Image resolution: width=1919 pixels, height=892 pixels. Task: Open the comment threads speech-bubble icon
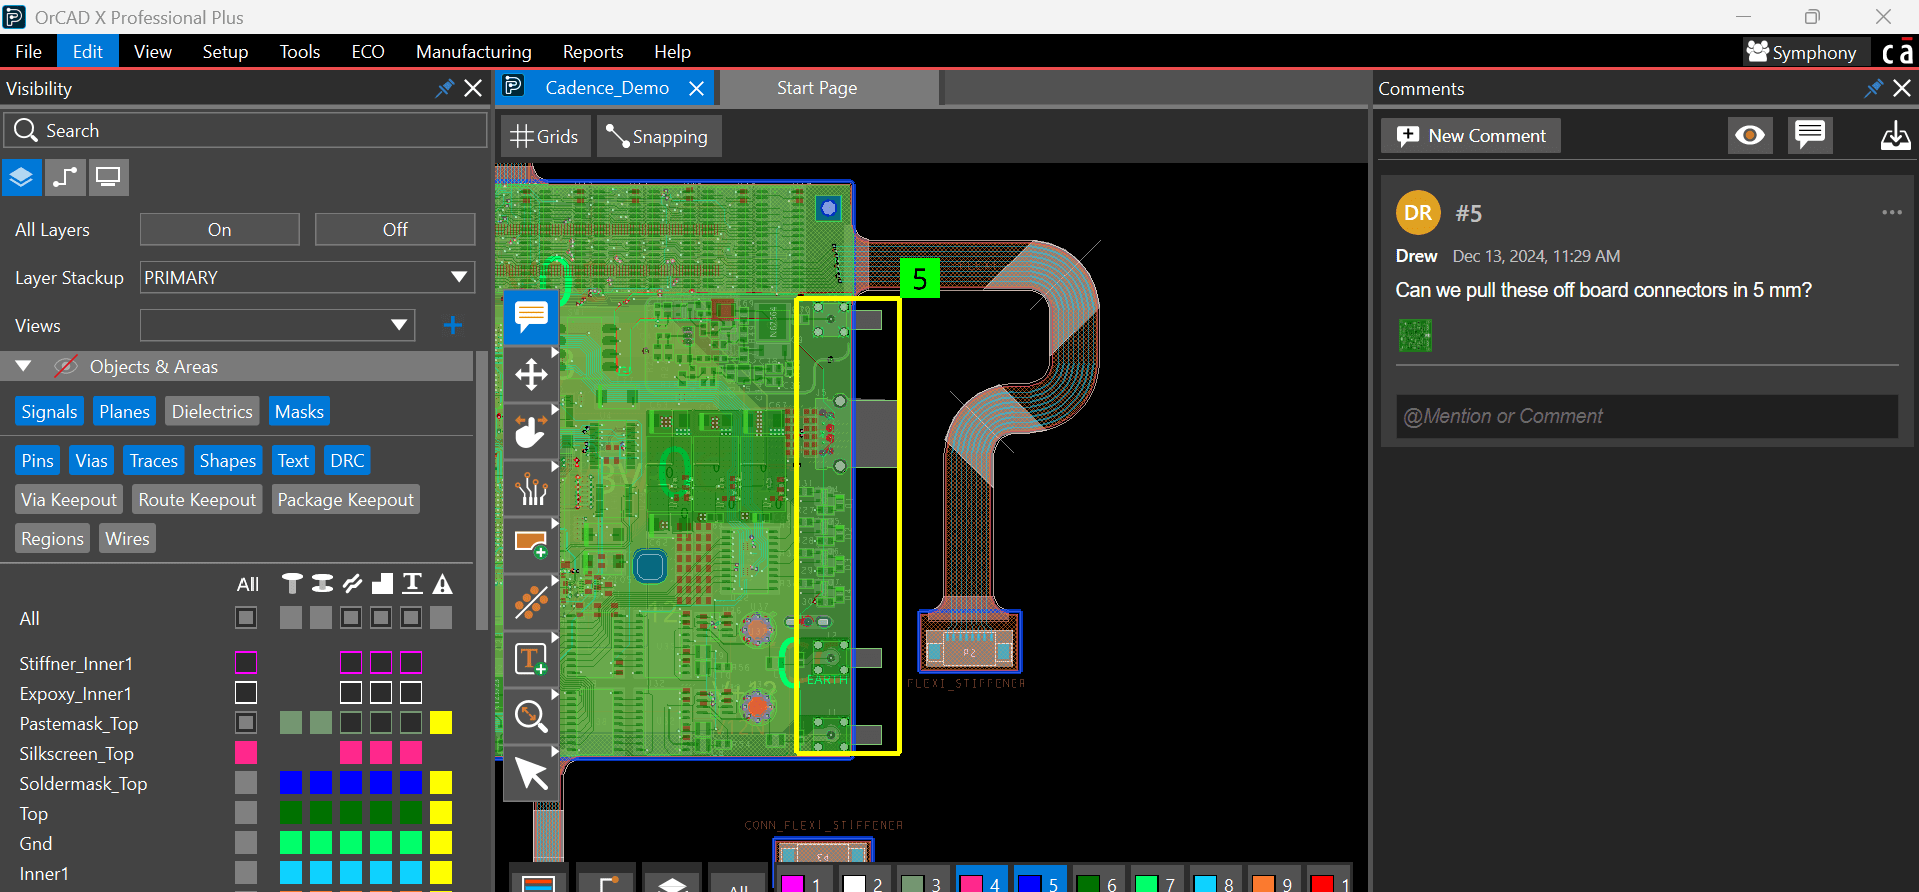[1810, 135]
